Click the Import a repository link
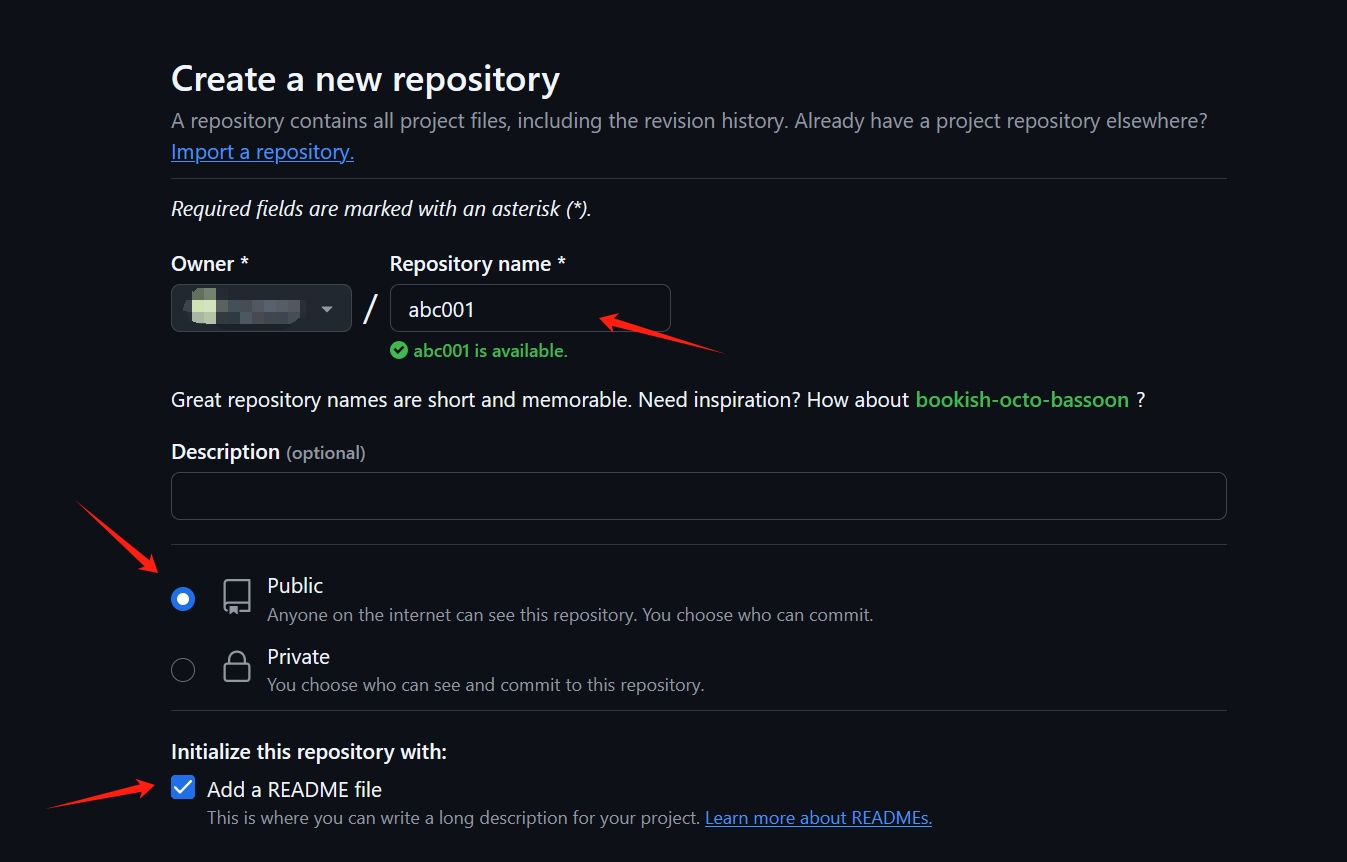 (x=262, y=152)
